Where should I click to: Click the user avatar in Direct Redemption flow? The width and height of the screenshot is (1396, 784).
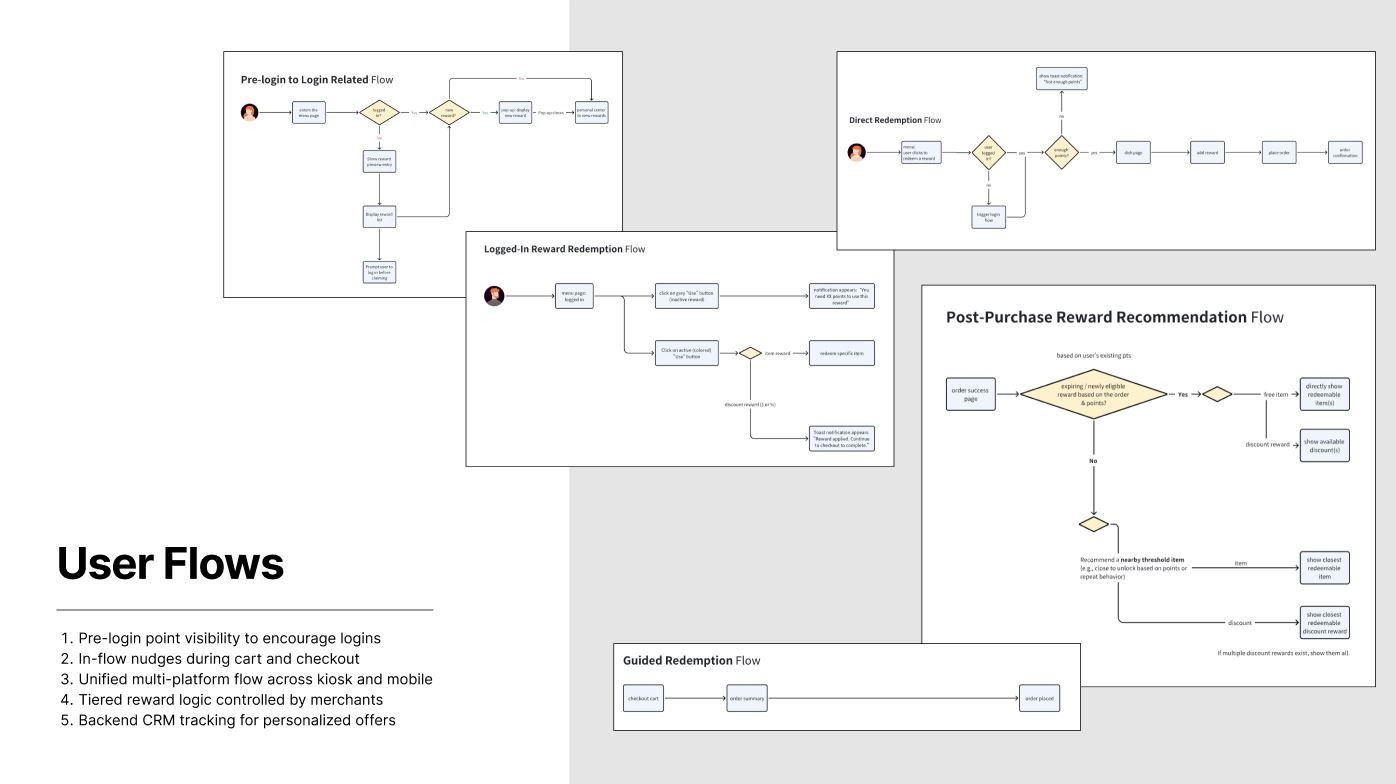[x=857, y=152]
